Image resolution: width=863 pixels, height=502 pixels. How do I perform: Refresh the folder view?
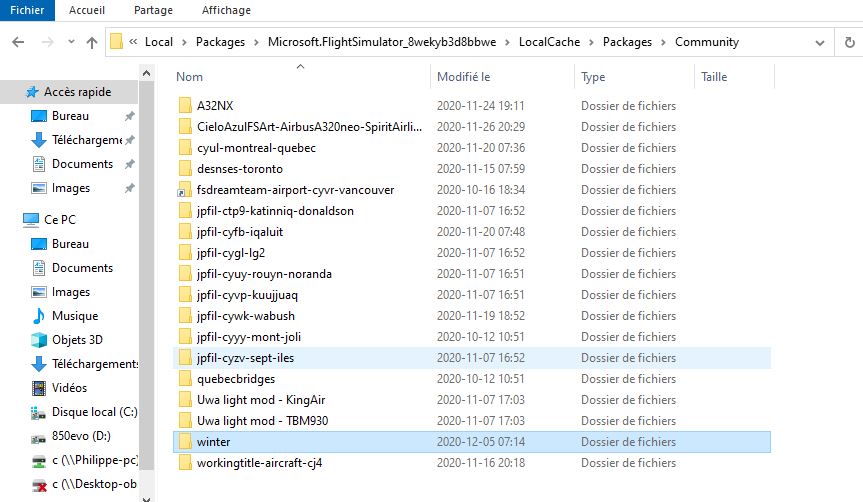(x=849, y=42)
